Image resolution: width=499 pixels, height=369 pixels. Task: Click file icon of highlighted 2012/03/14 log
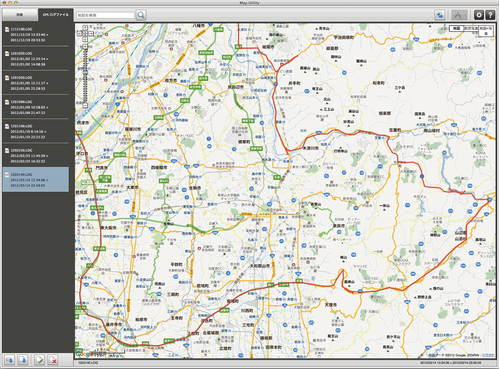(7, 175)
